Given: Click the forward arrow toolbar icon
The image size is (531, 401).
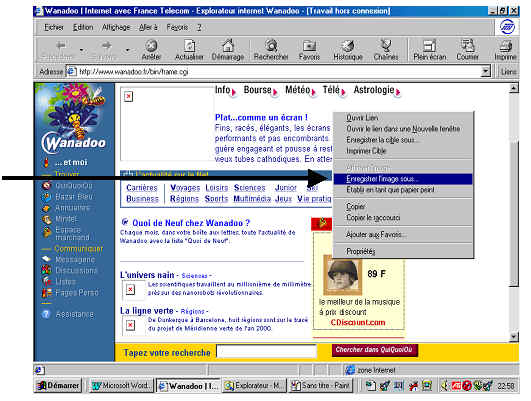Looking at the screenshot, I should pyautogui.click(x=107, y=45).
